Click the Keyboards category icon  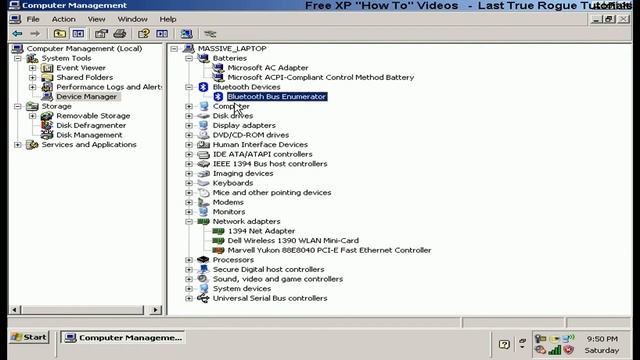pyautogui.click(x=203, y=183)
